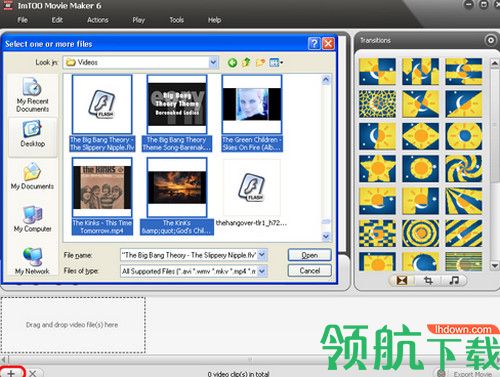
Task: Select The Green Children Skies On Fire thumbnail
Action: pyautogui.click(x=252, y=104)
